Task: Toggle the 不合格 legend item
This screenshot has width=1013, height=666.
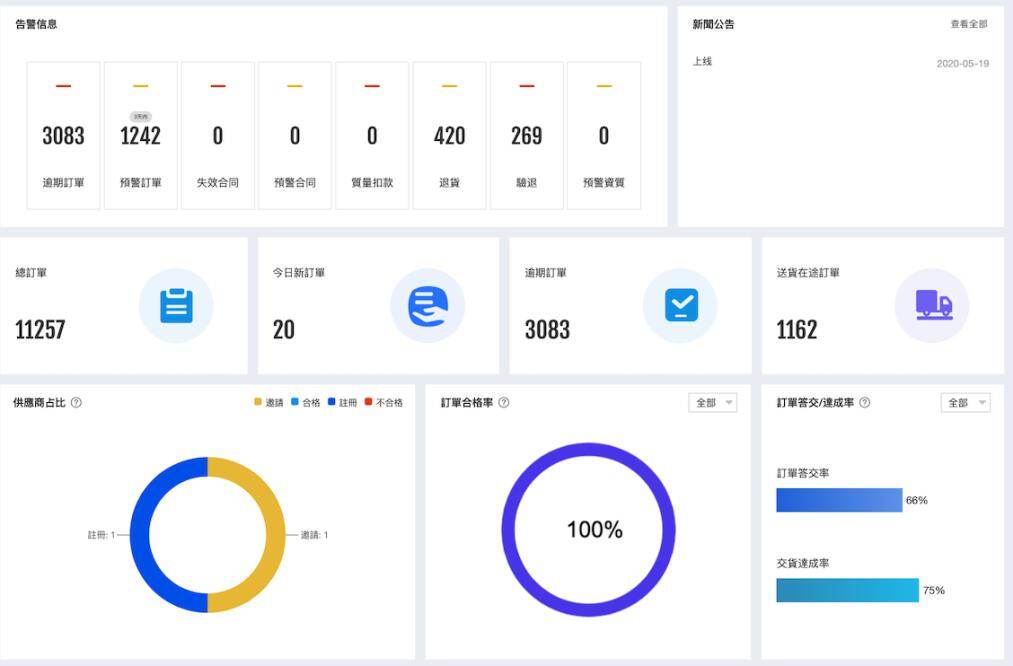Action: (x=384, y=403)
